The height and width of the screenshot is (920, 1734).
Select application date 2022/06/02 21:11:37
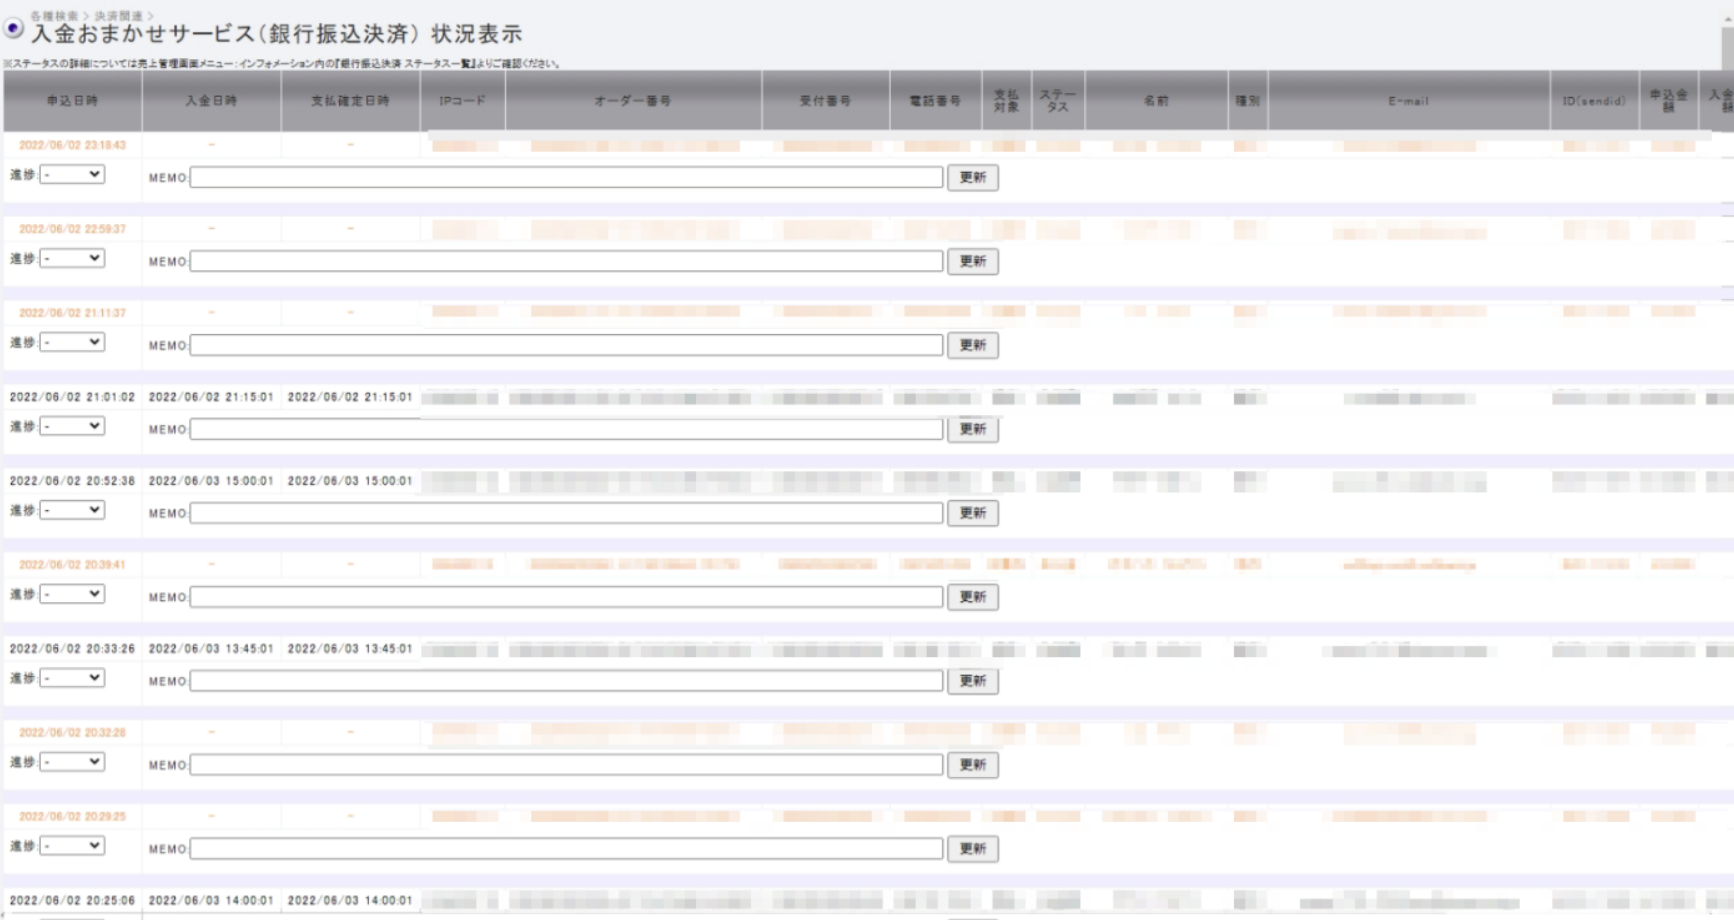[72, 313]
